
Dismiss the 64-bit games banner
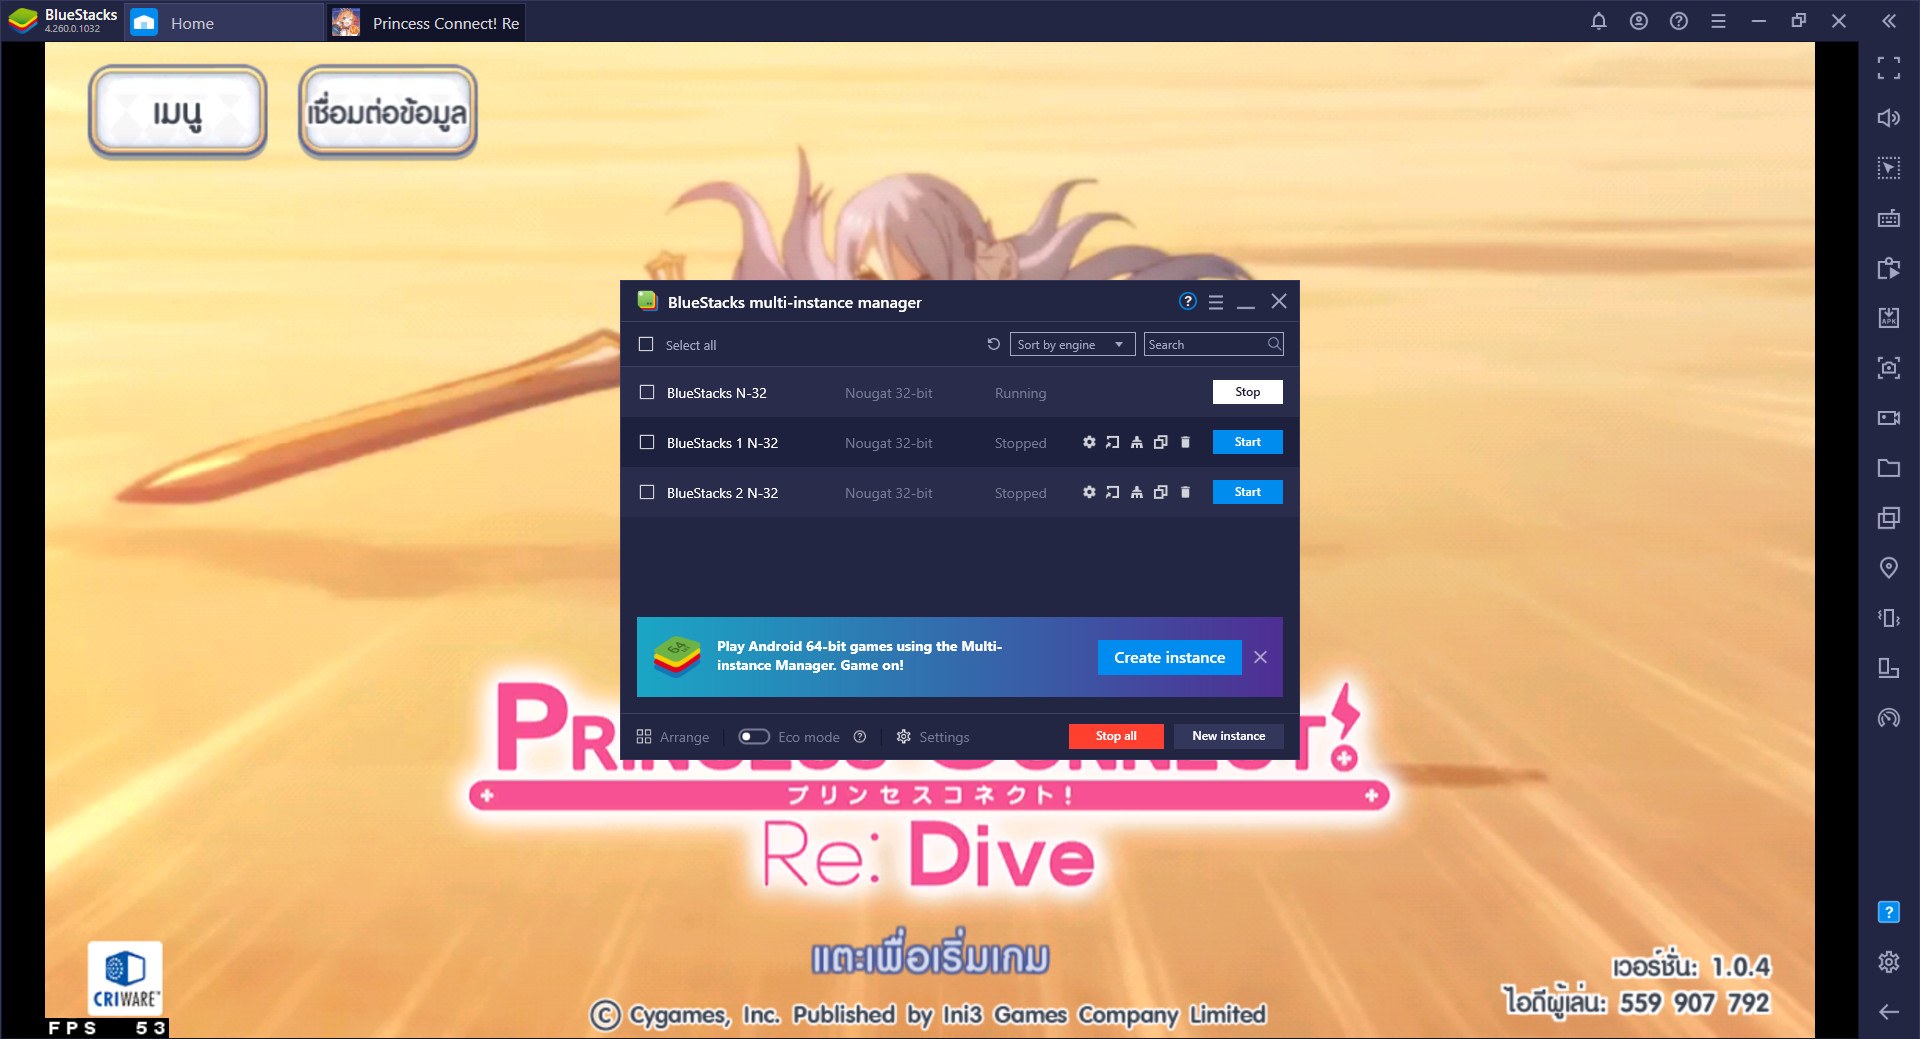[x=1261, y=657]
